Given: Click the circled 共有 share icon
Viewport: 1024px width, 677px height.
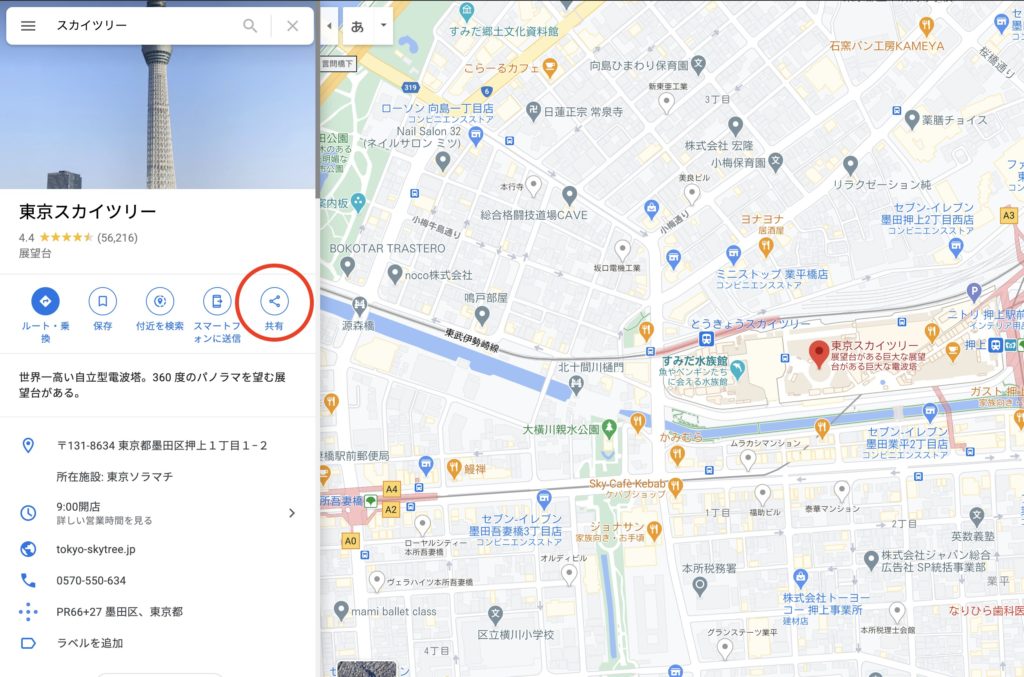Looking at the screenshot, I should (274, 301).
